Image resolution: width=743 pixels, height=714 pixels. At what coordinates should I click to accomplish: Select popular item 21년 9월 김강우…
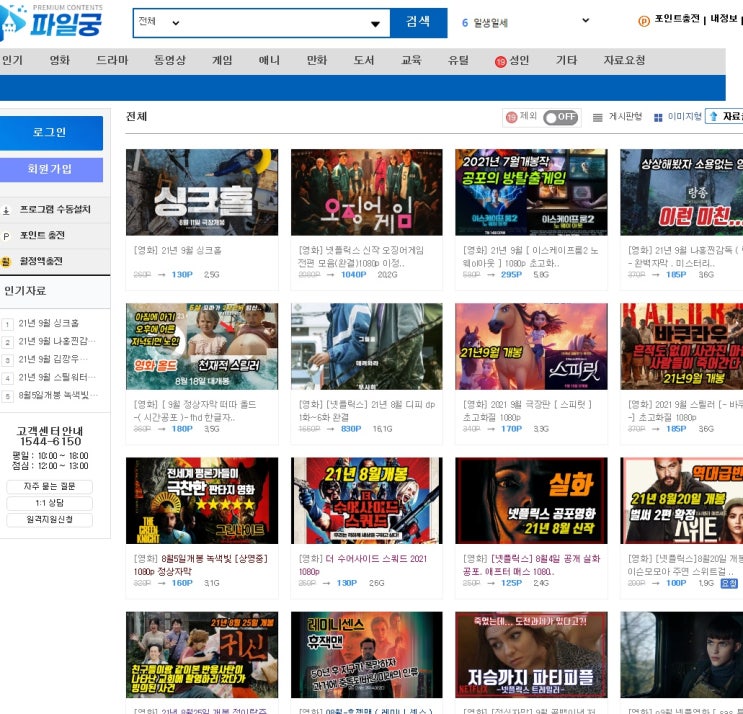click(53, 360)
